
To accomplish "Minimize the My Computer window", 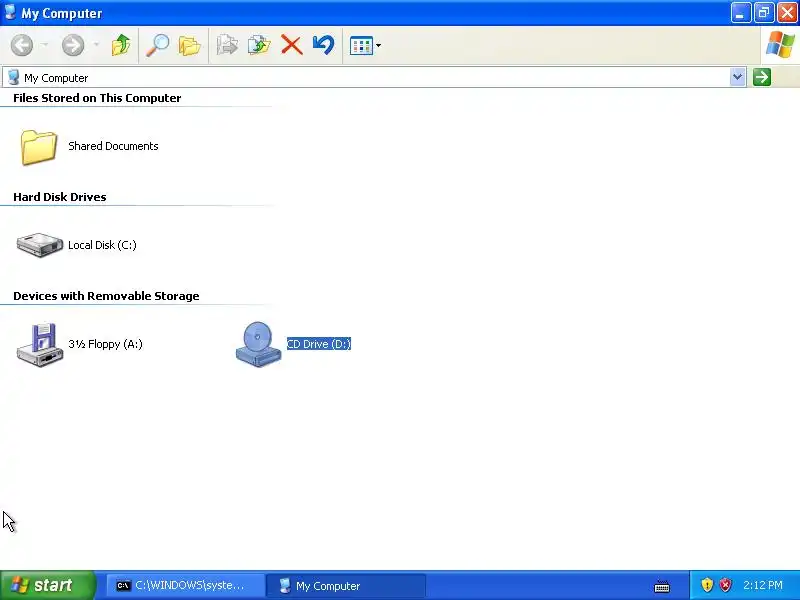I will (740, 13).
